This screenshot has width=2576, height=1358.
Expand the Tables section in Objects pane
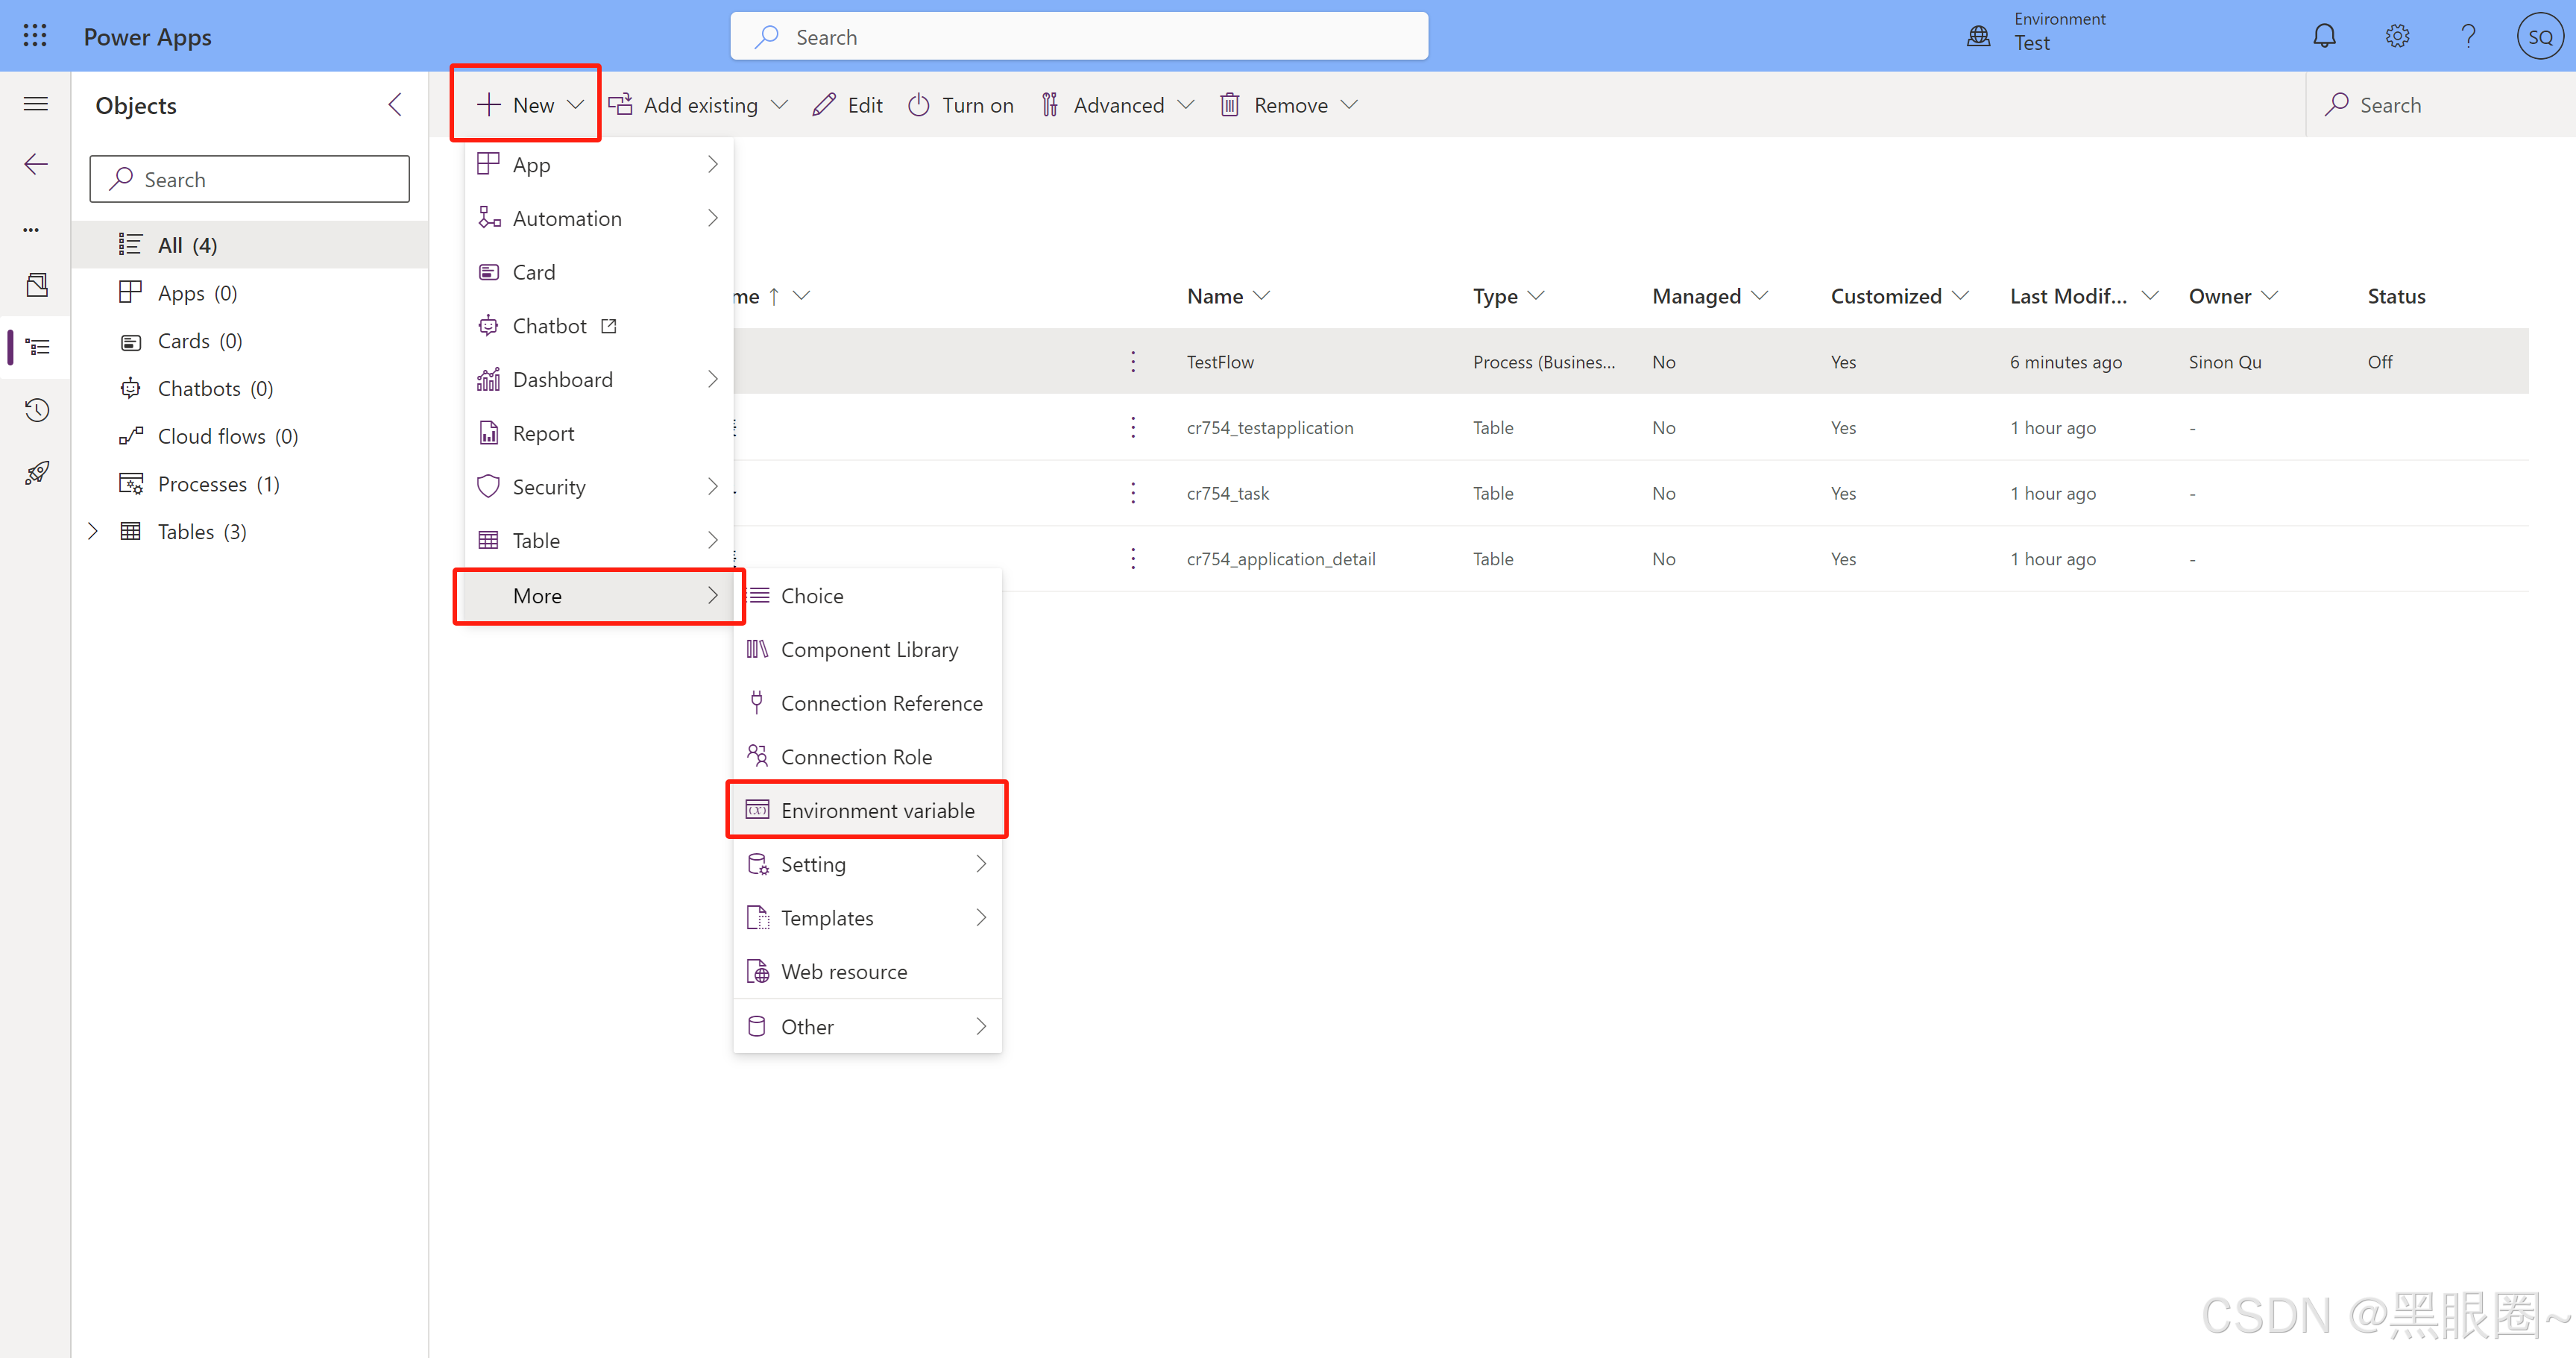point(93,531)
